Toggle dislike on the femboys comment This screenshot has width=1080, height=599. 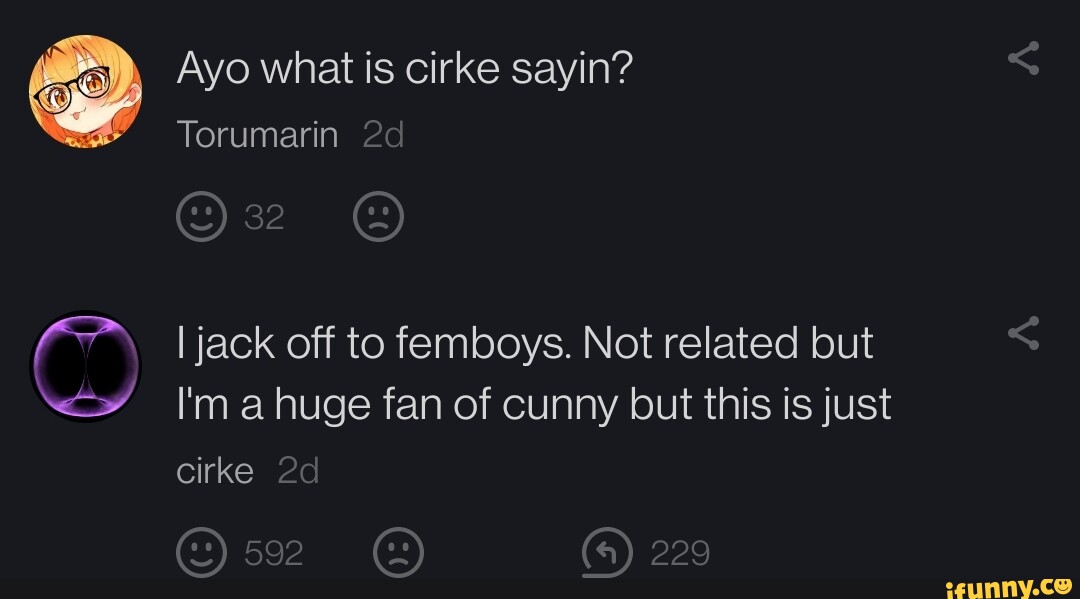[398, 551]
